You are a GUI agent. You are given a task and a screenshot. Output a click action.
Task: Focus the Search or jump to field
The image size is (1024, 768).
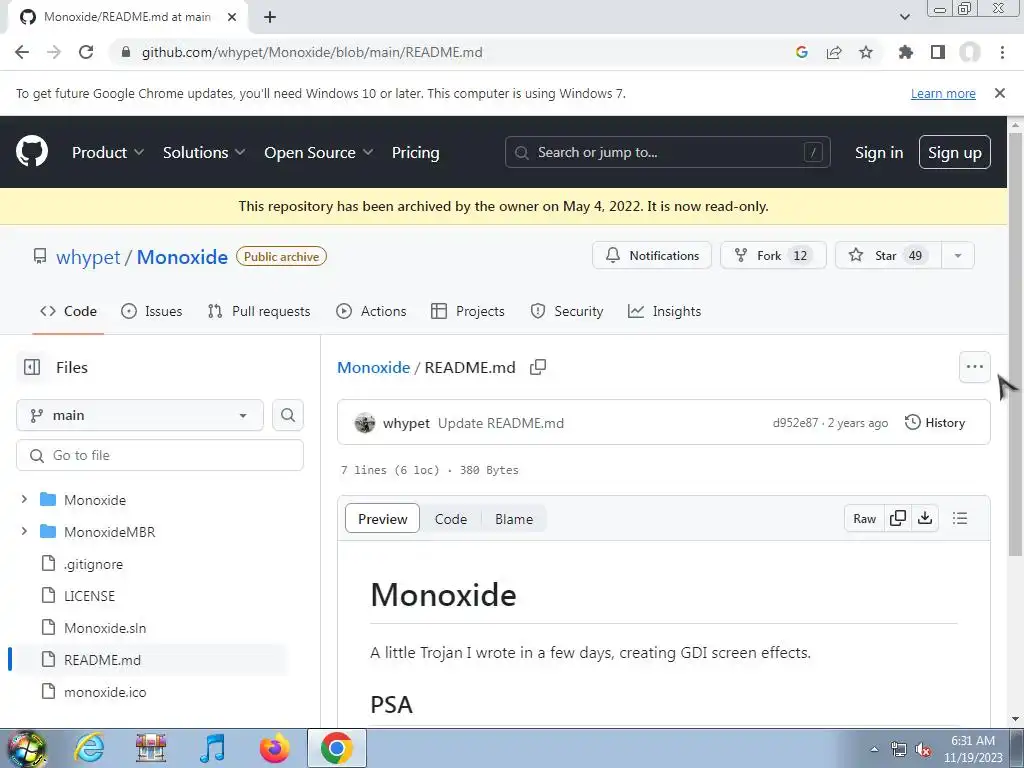pyautogui.click(x=667, y=152)
